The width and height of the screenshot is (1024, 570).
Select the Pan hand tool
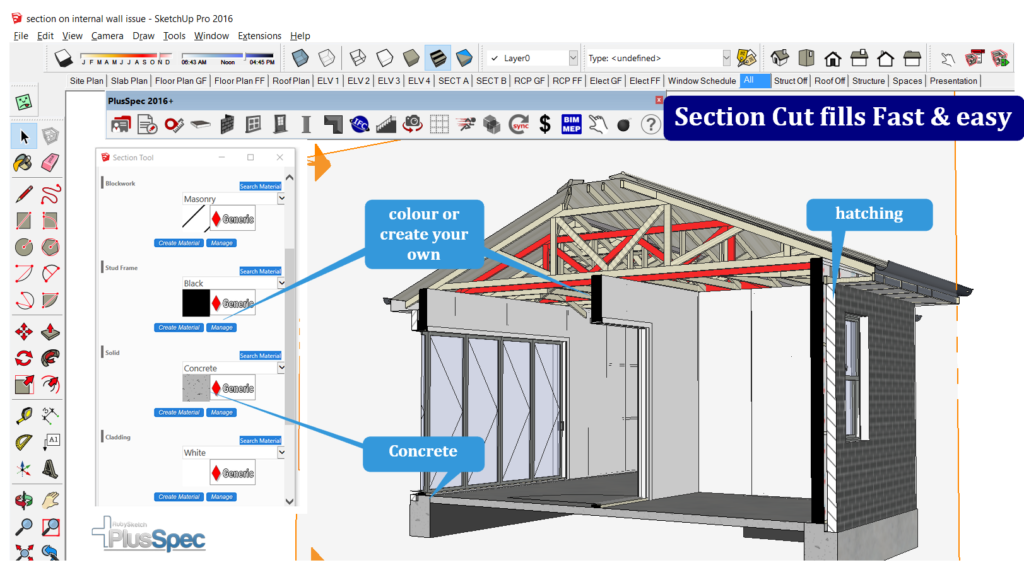tap(50, 500)
